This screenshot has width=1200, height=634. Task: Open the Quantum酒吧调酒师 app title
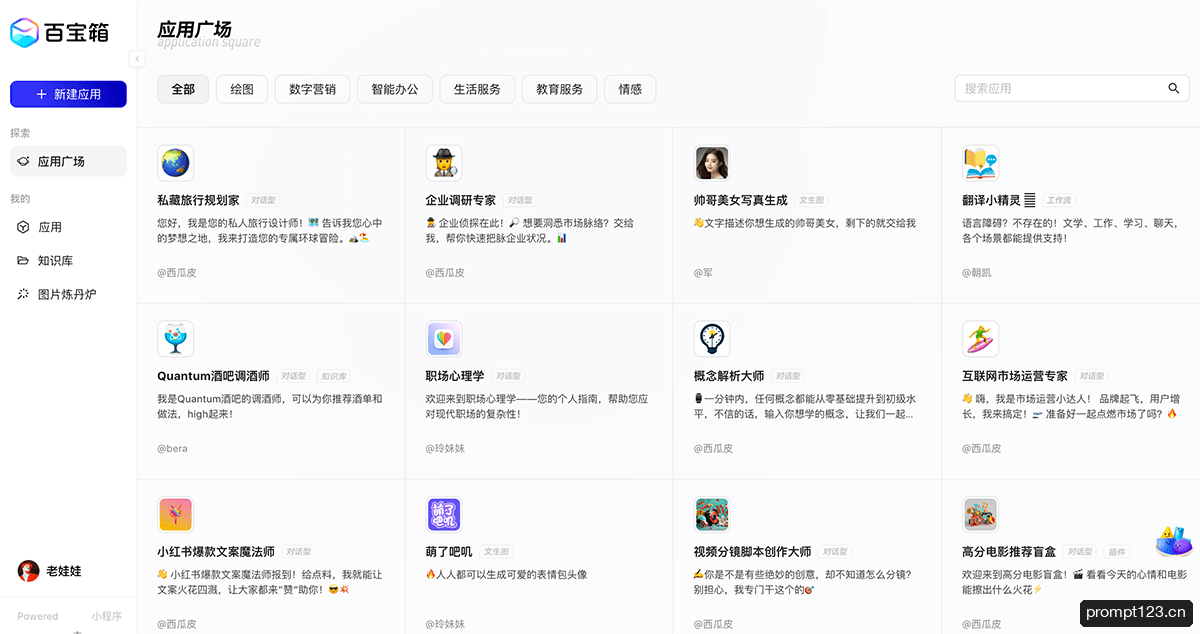click(x=213, y=376)
